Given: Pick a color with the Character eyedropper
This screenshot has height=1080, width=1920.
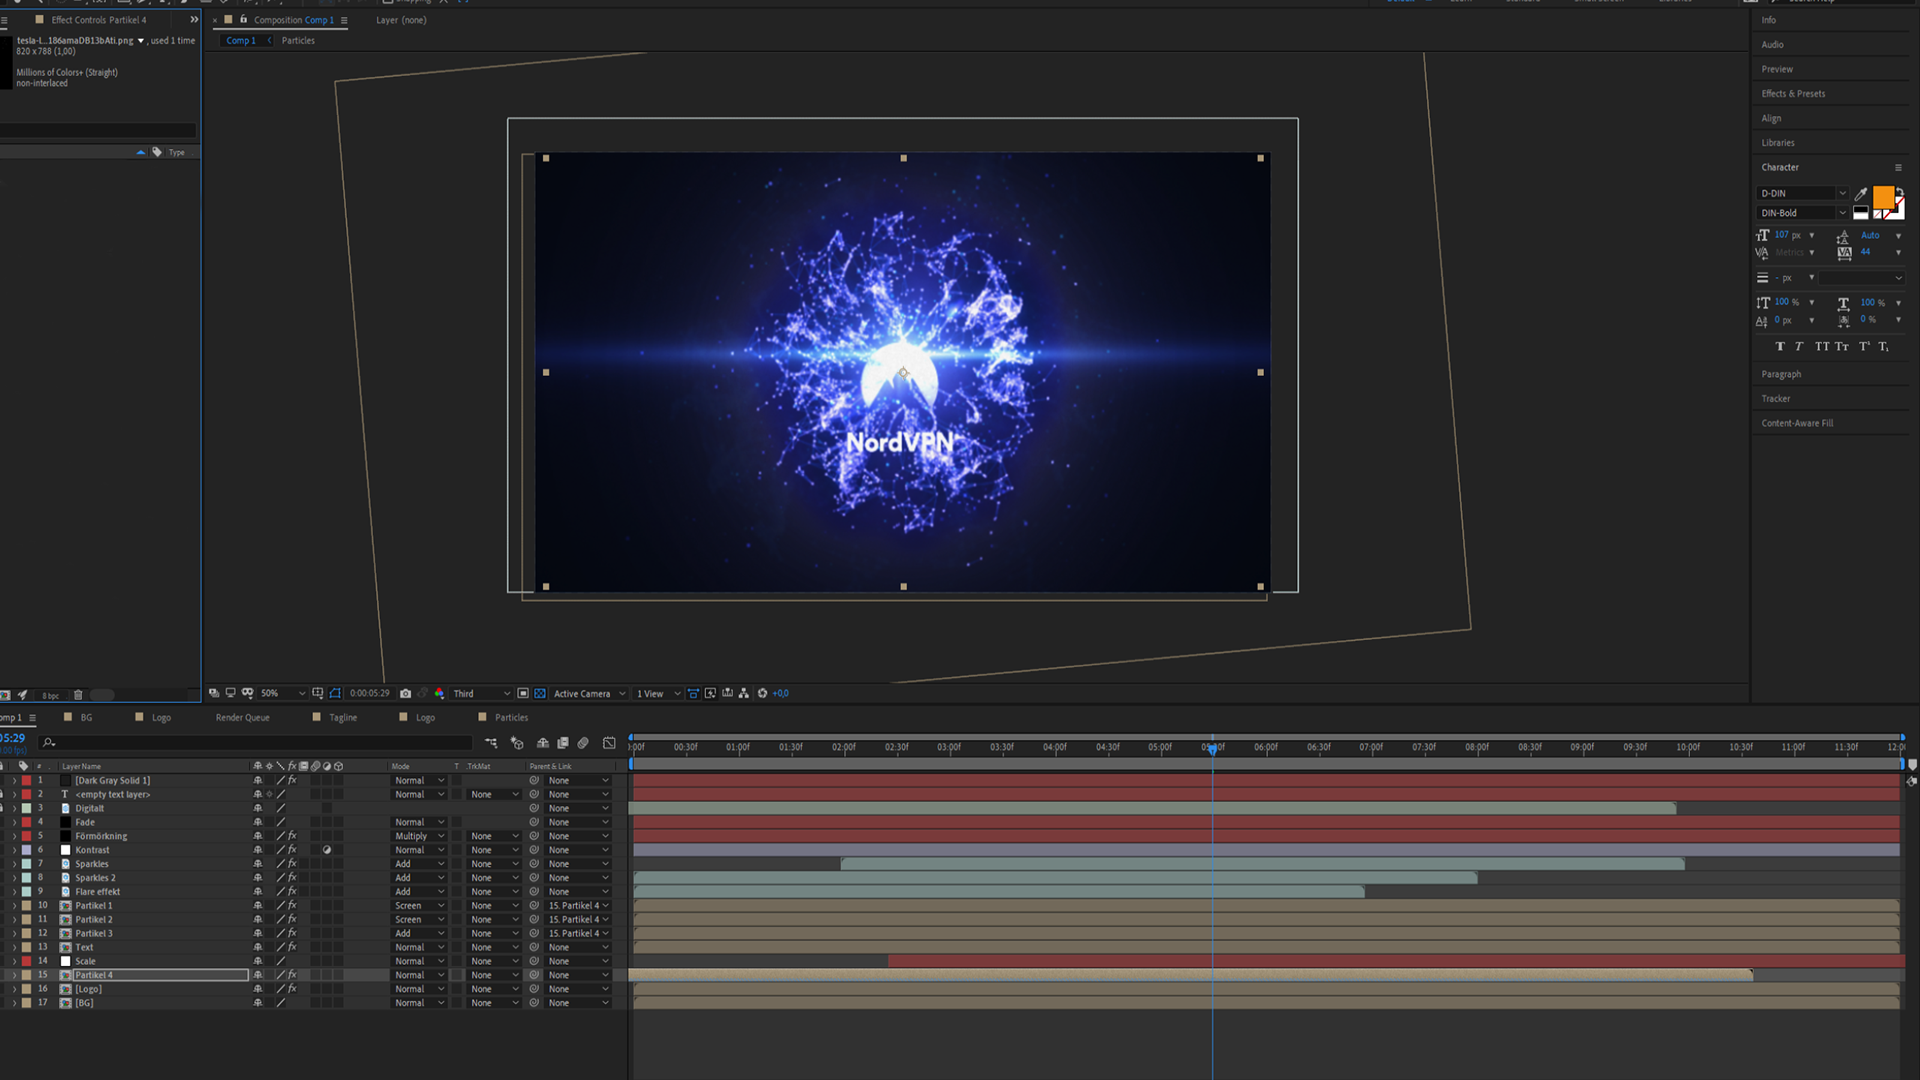Looking at the screenshot, I should click(1861, 194).
